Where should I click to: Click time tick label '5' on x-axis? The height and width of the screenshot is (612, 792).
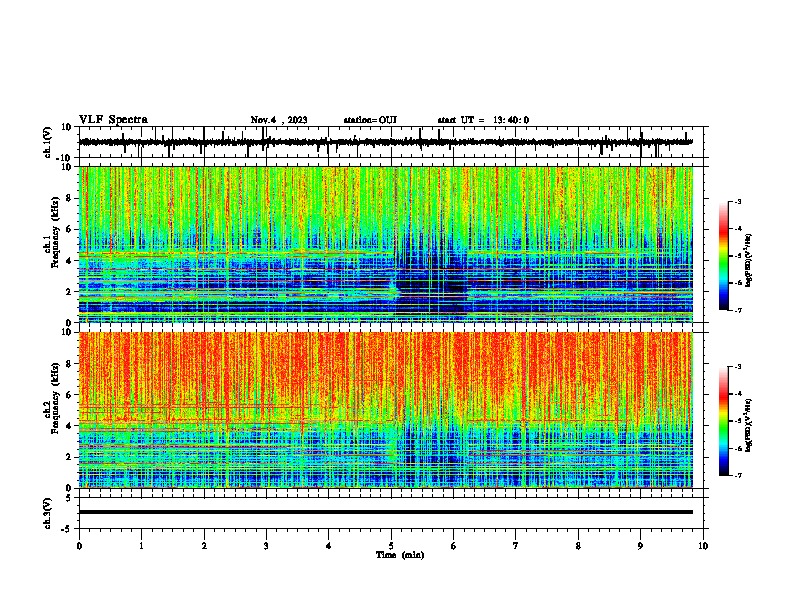(x=391, y=546)
